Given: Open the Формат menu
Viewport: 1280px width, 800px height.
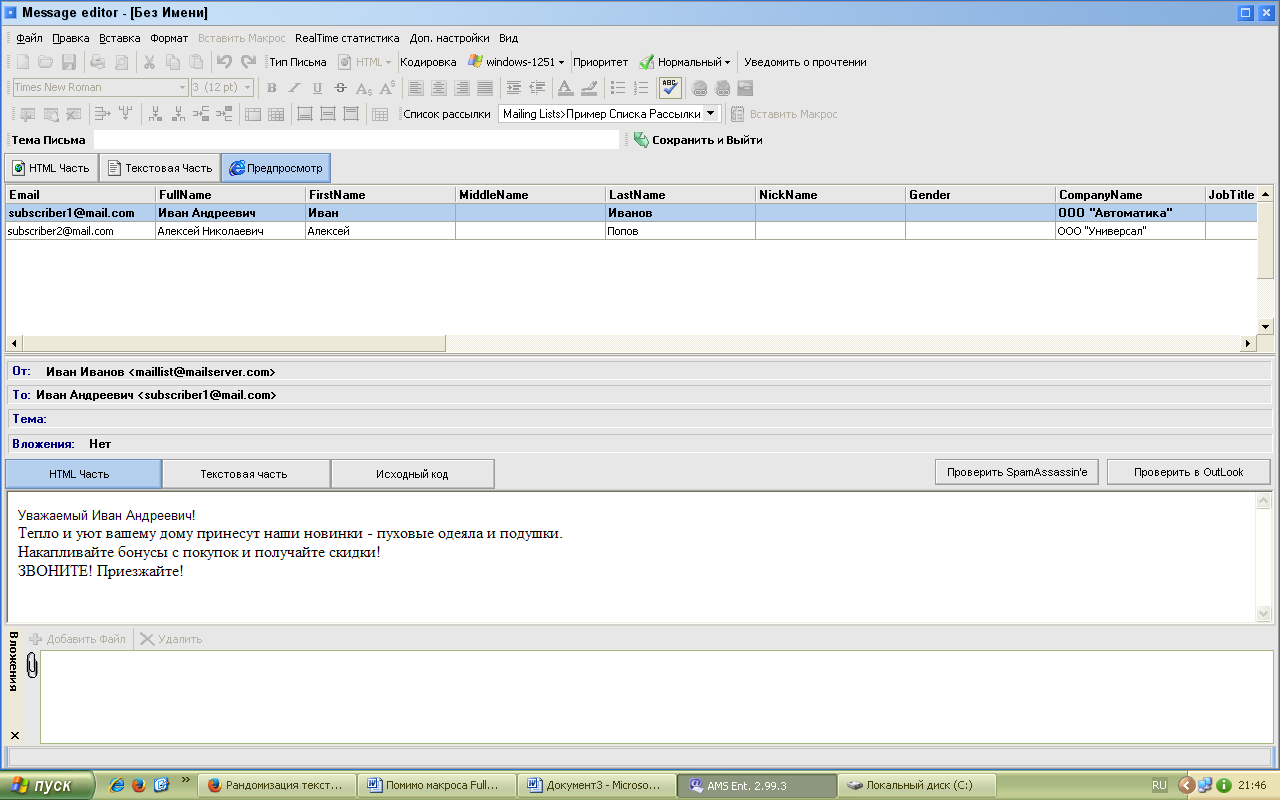Looking at the screenshot, I should [x=169, y=38].
